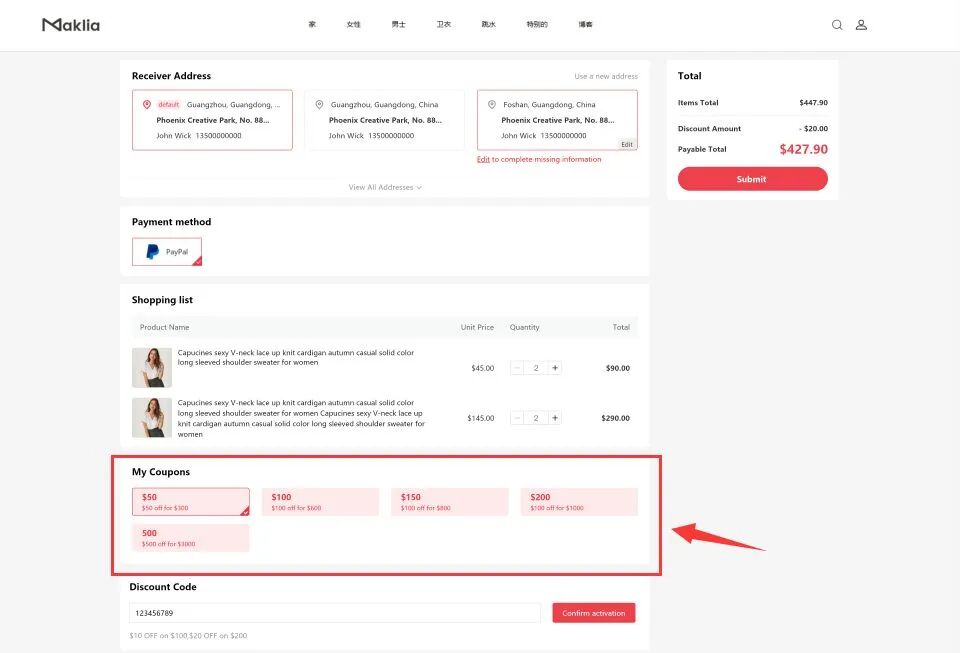Open first product name link at $45.00
The width and height of the screenshot is (960, 653).
pyautogui.click(x=296, y=357)
